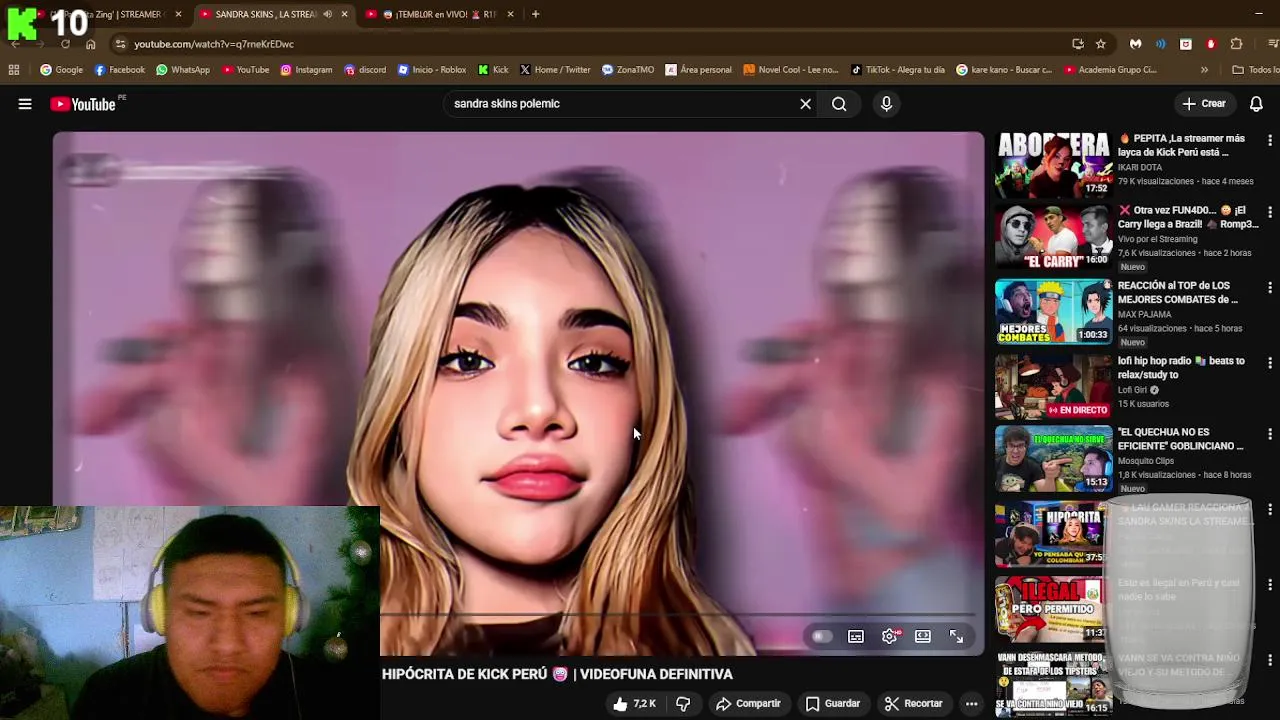Open the discord bookmark
Viewport: 1280px width, 720px height.
point(364,70)
